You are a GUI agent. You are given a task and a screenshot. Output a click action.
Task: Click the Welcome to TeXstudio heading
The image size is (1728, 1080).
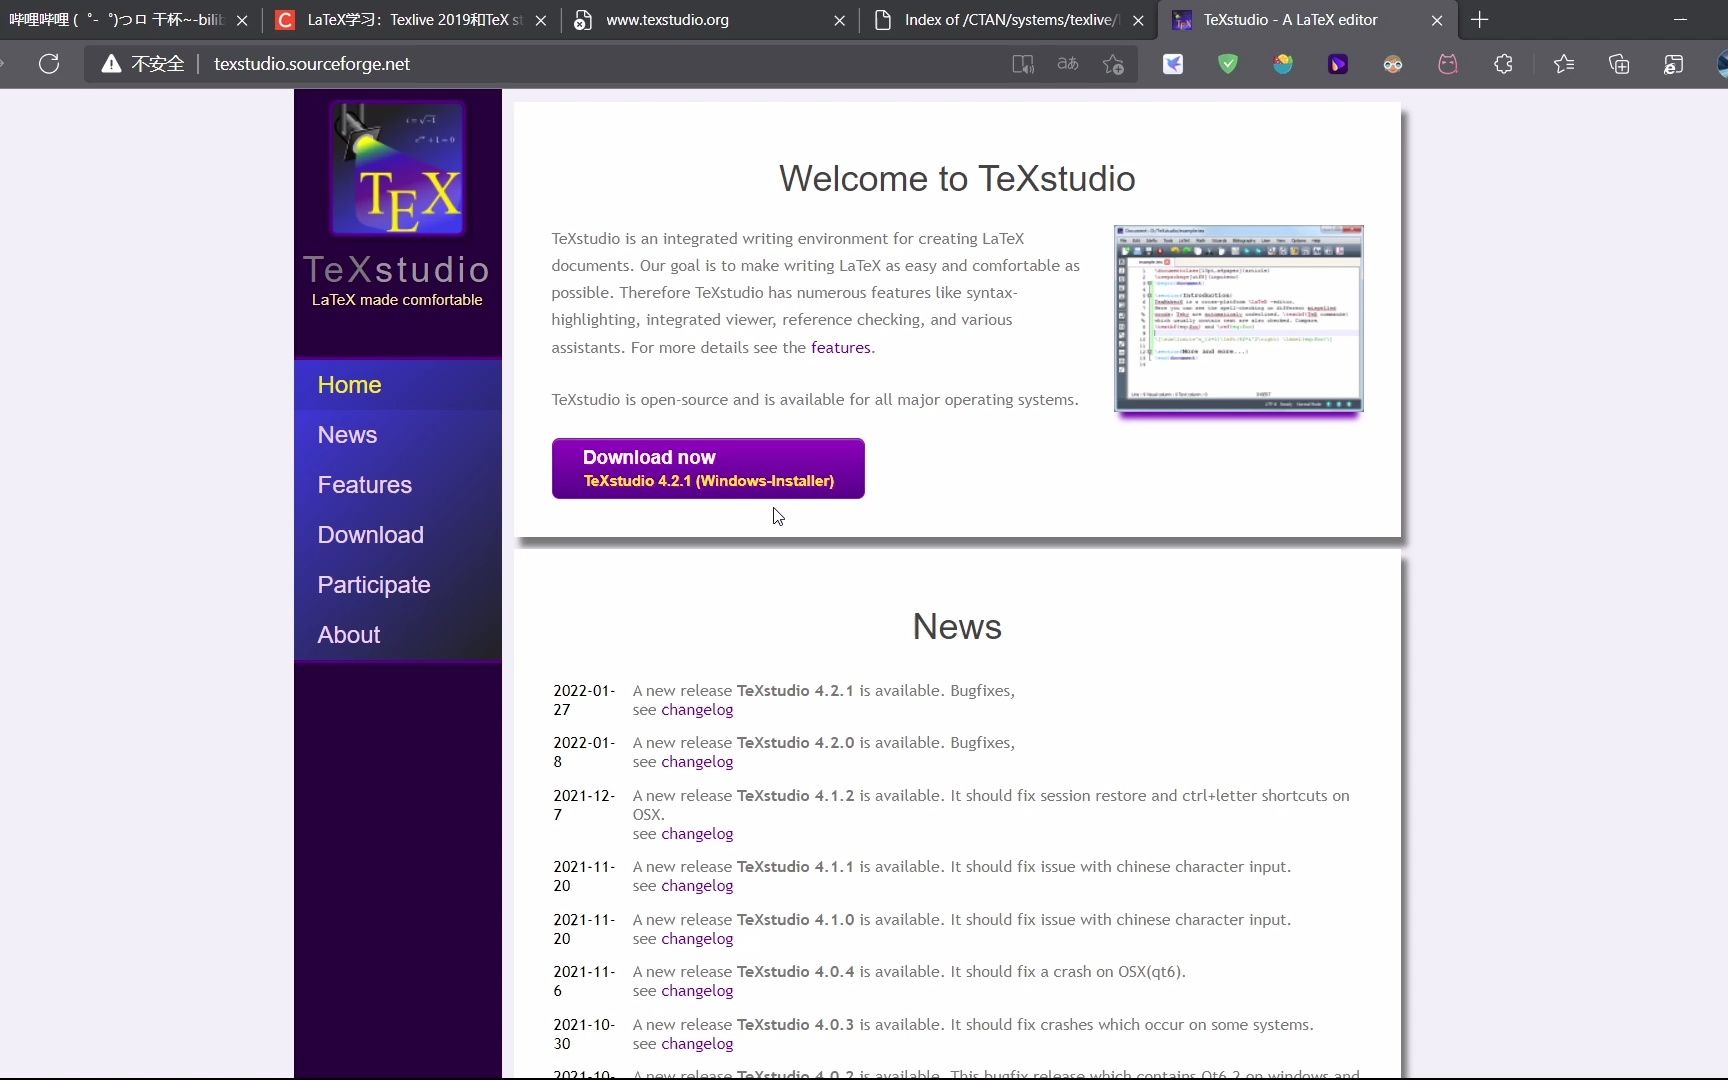coord(957,179)
